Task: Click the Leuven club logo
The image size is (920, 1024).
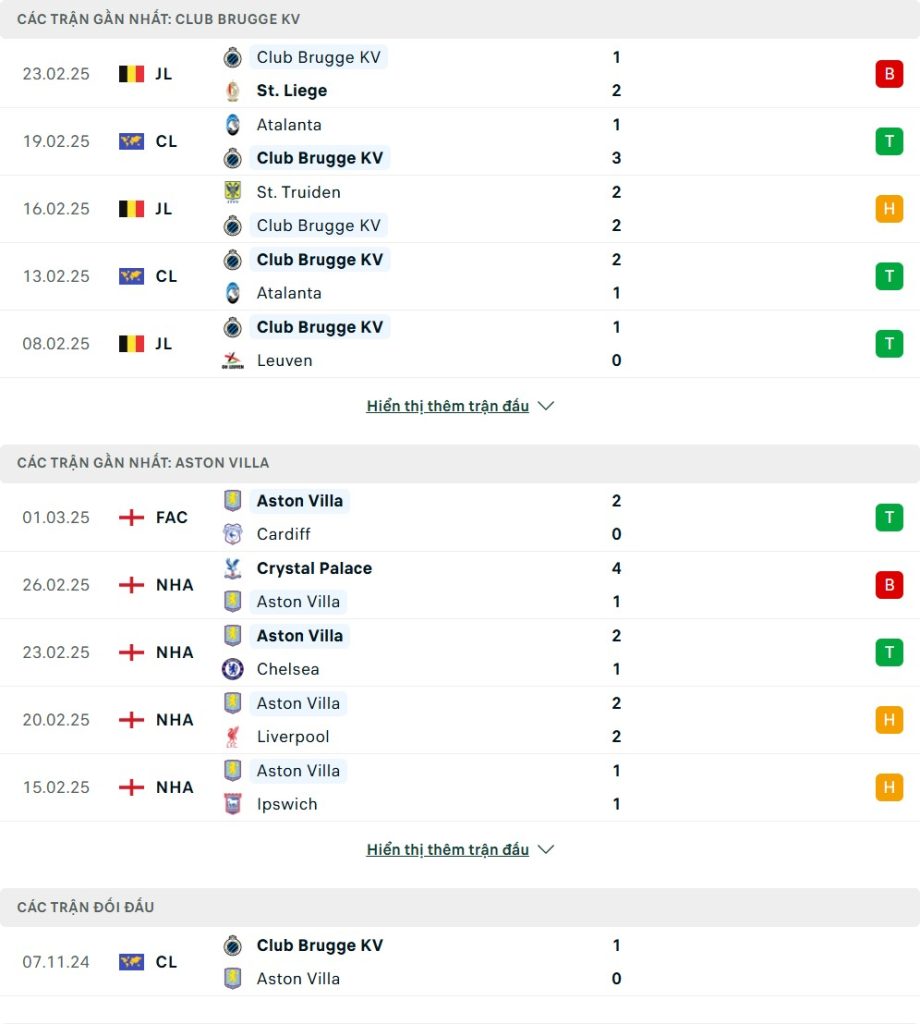Action: 233,361
